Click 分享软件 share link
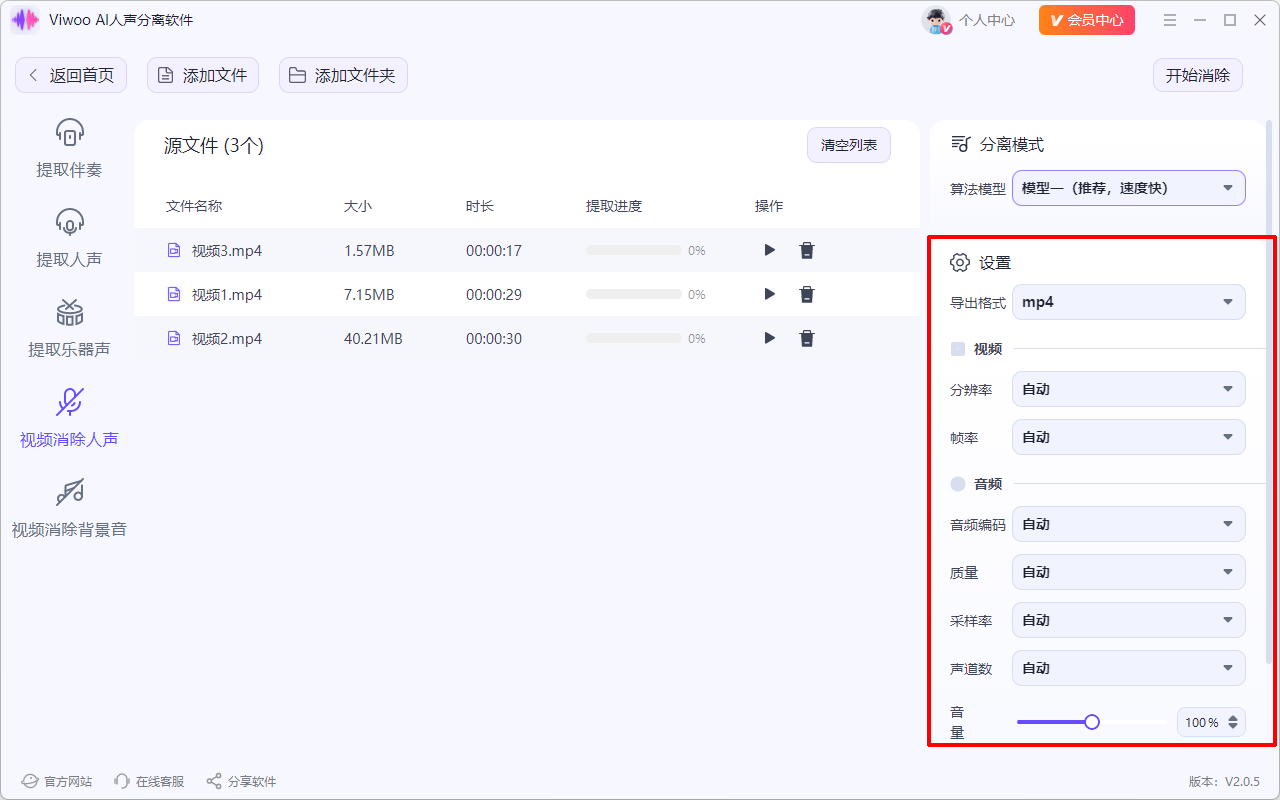Viewport: 1280px width, 800px height. pyautogui.click(x=241, y=781)
